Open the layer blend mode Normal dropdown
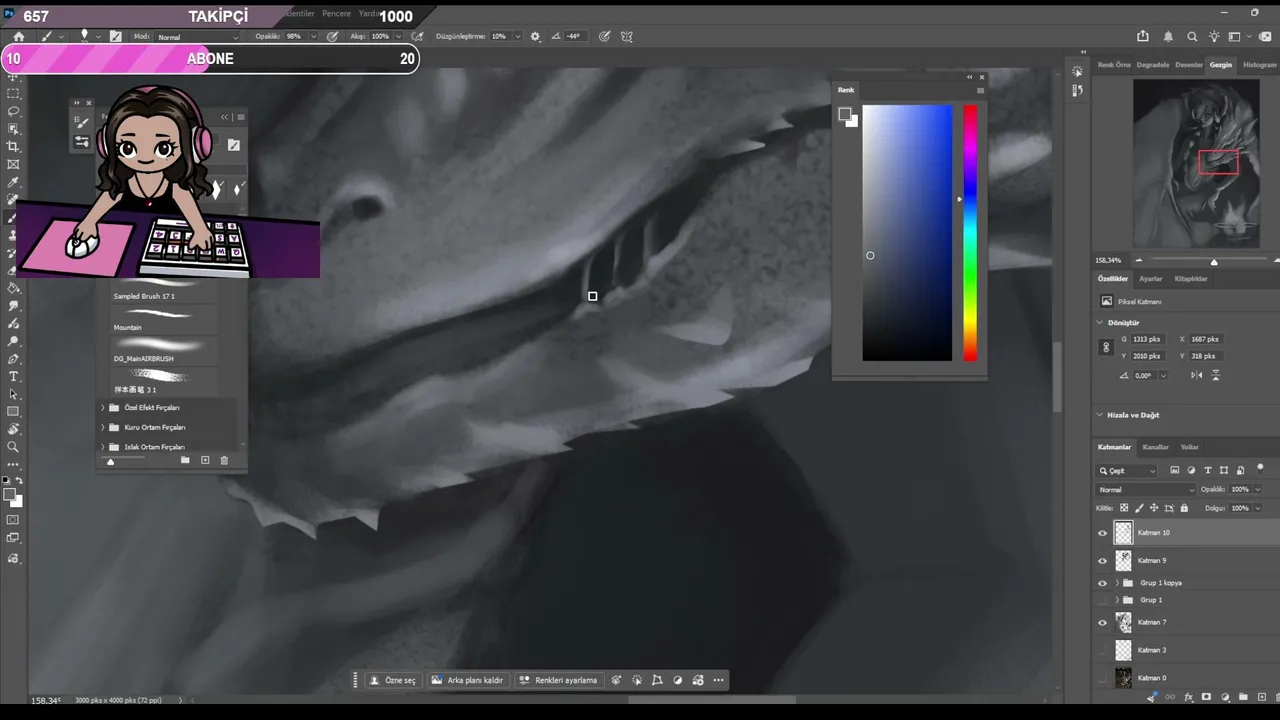The image size is (1280, 720). coord(1146,490)
